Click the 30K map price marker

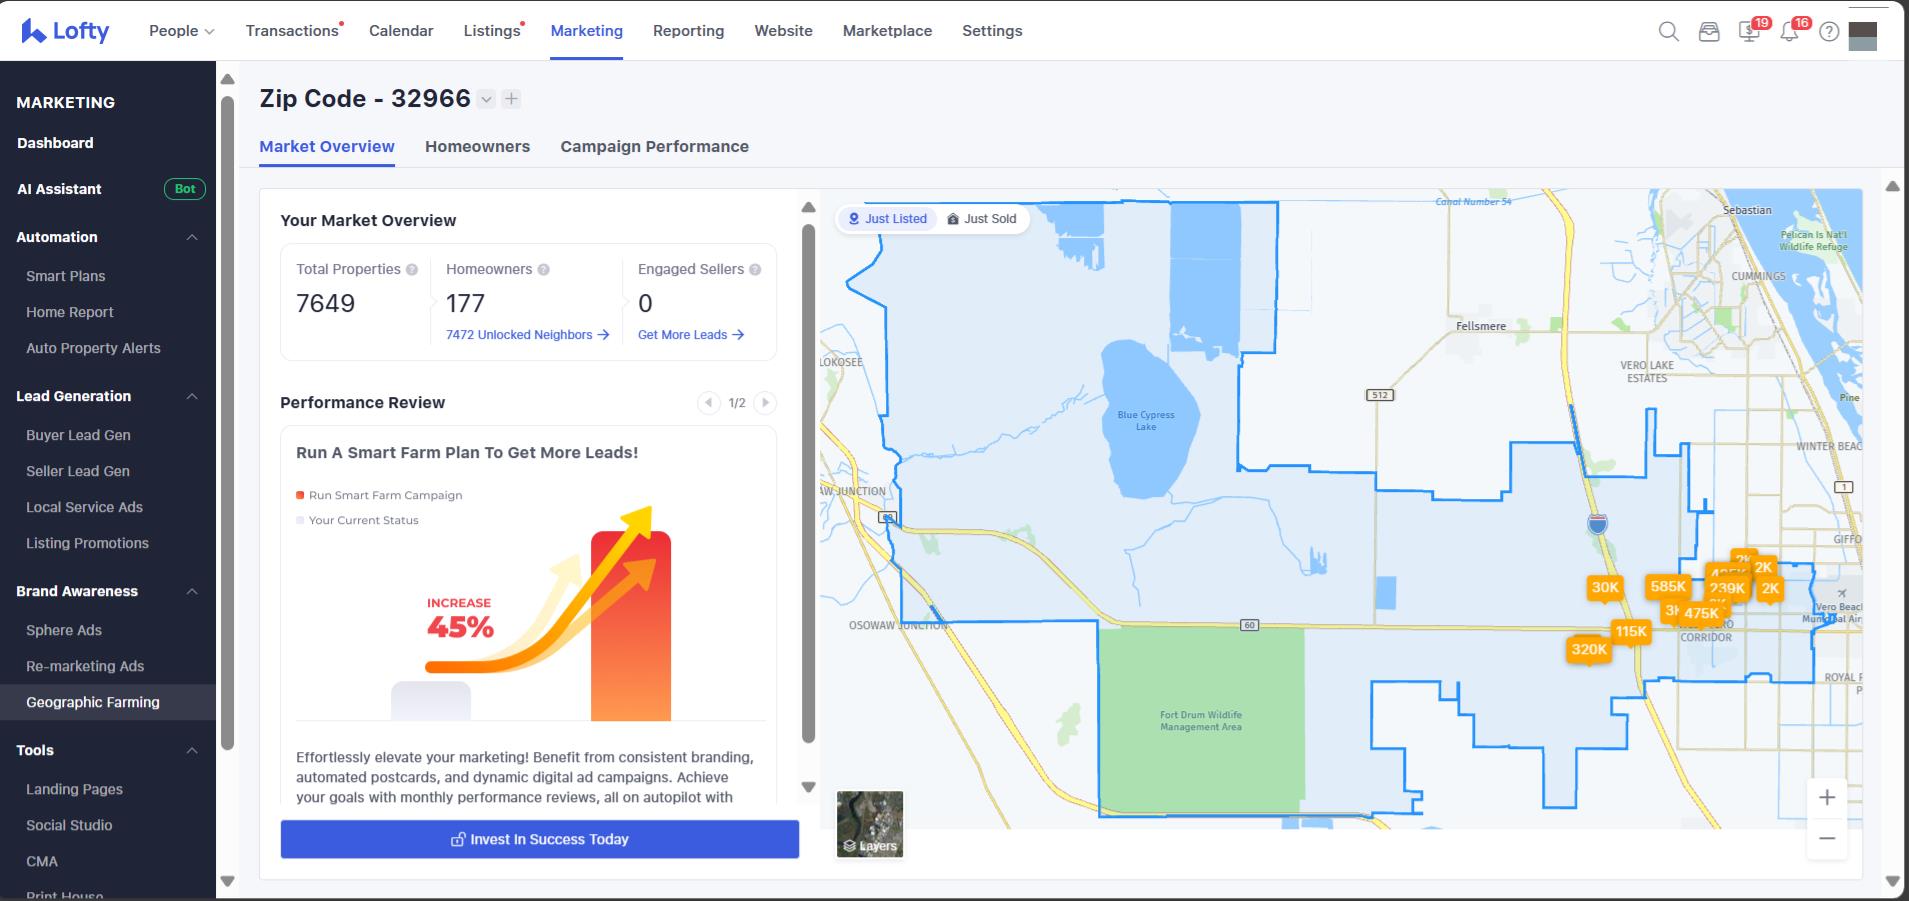(x=1605, y=588)
